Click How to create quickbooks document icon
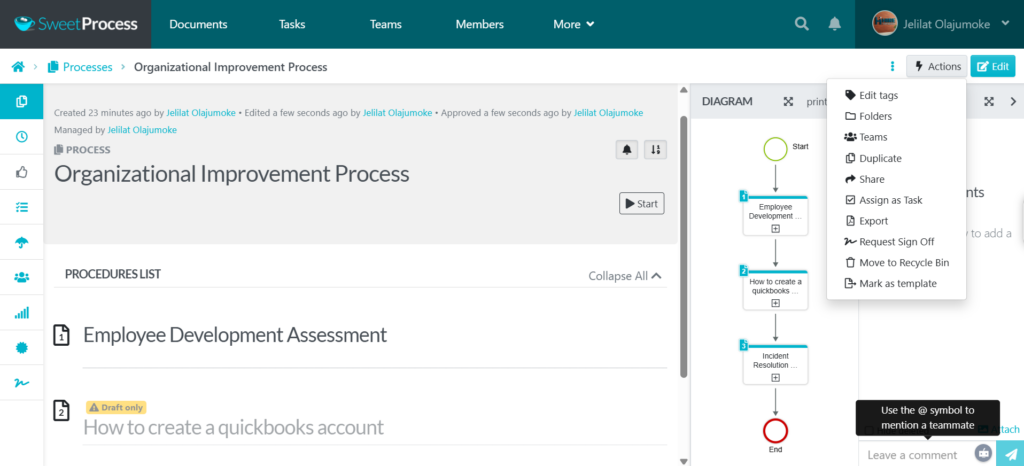1024x466 pixels. click(x=61, y=411)
